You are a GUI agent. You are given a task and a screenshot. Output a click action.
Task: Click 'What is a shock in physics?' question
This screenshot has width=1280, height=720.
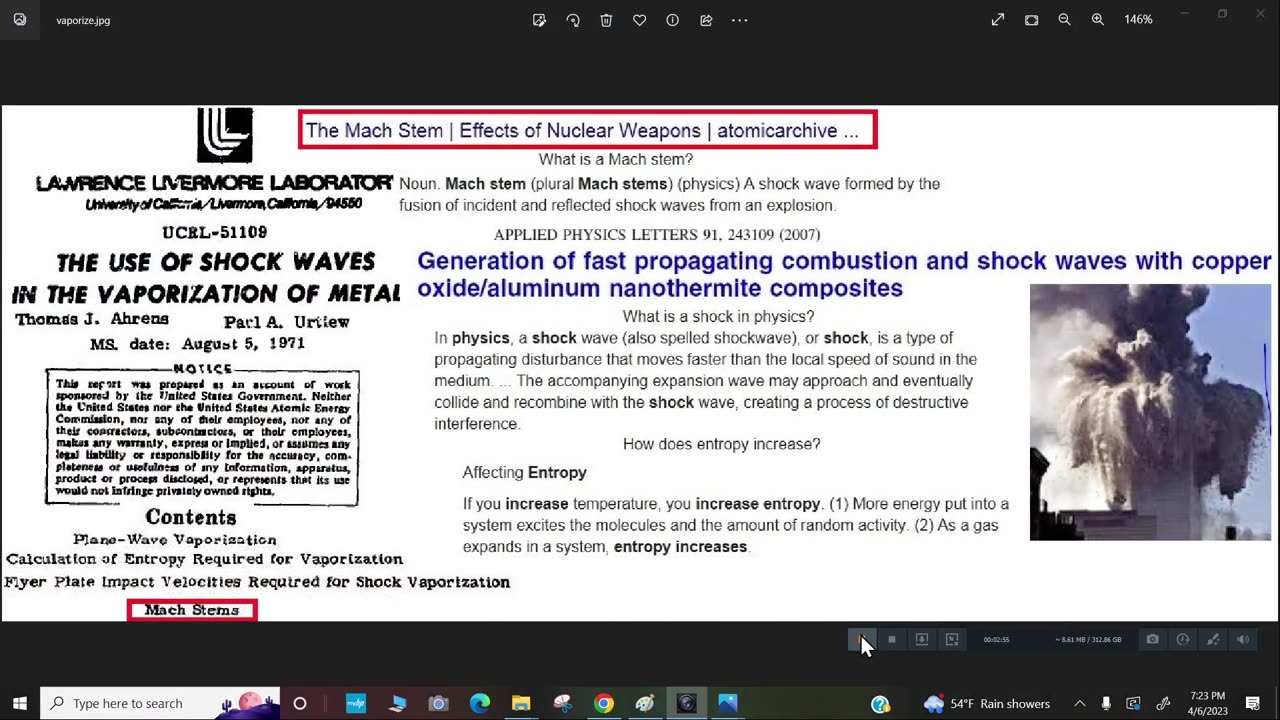pyautogui.click(x=718, y=317)
